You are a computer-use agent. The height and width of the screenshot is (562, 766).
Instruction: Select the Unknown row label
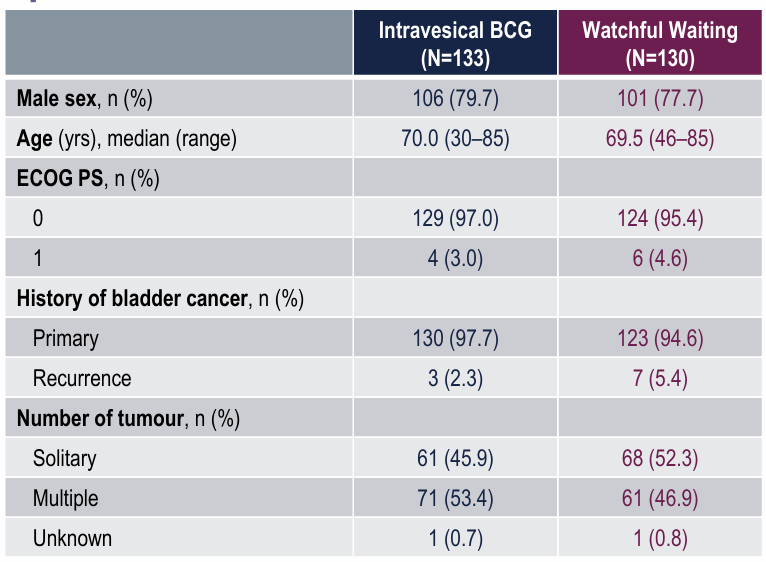tap(72, 538)
